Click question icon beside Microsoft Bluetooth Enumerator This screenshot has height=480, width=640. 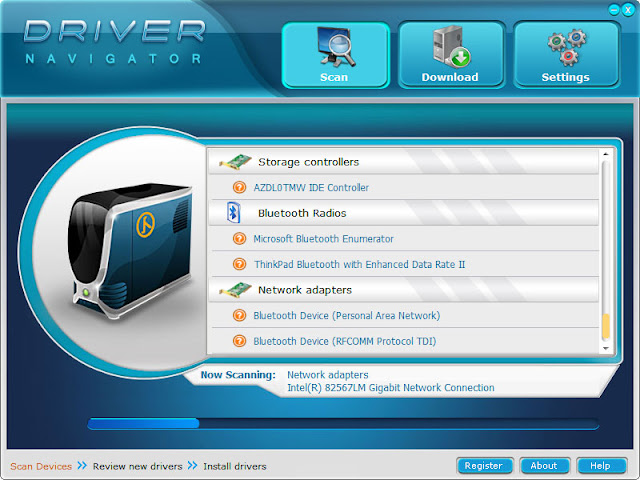point(240,238)
